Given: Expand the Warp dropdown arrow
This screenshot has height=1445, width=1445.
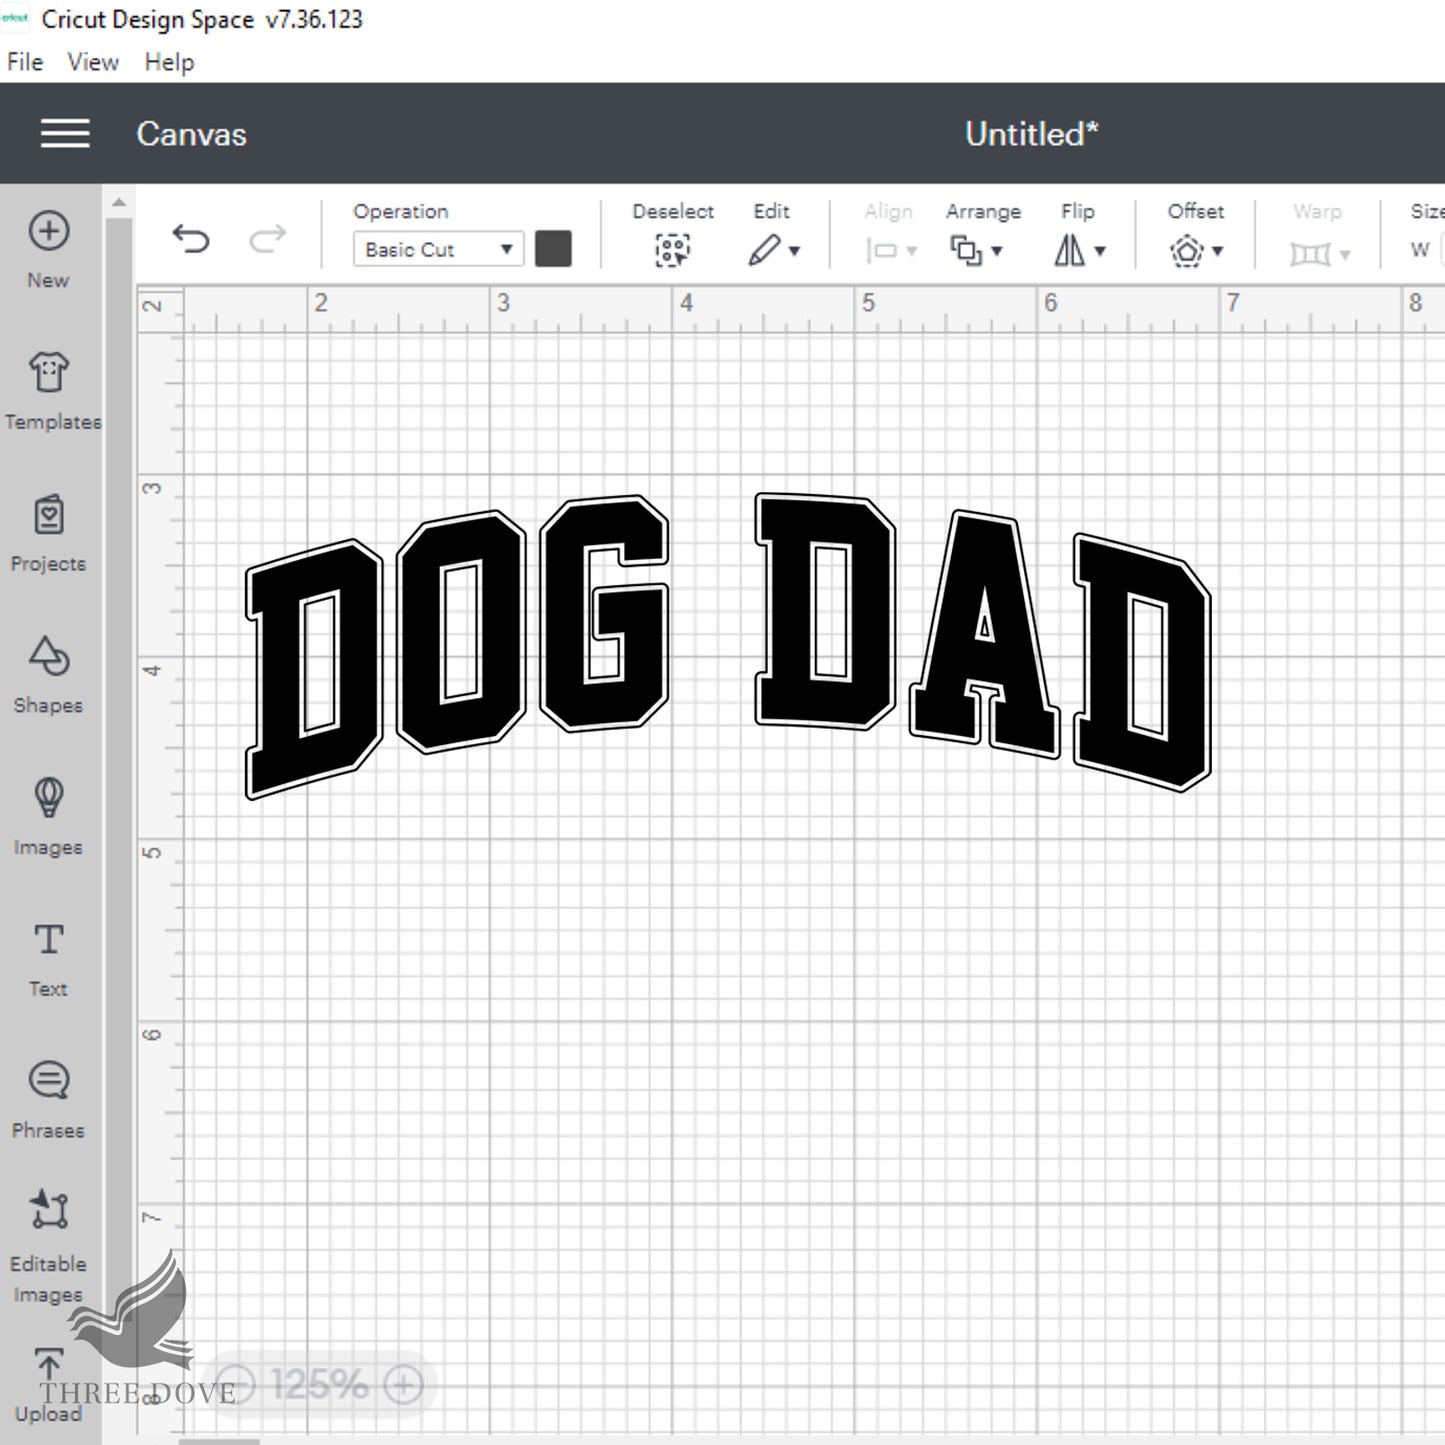Looking at the screenshot, I should click(1345, 255).
